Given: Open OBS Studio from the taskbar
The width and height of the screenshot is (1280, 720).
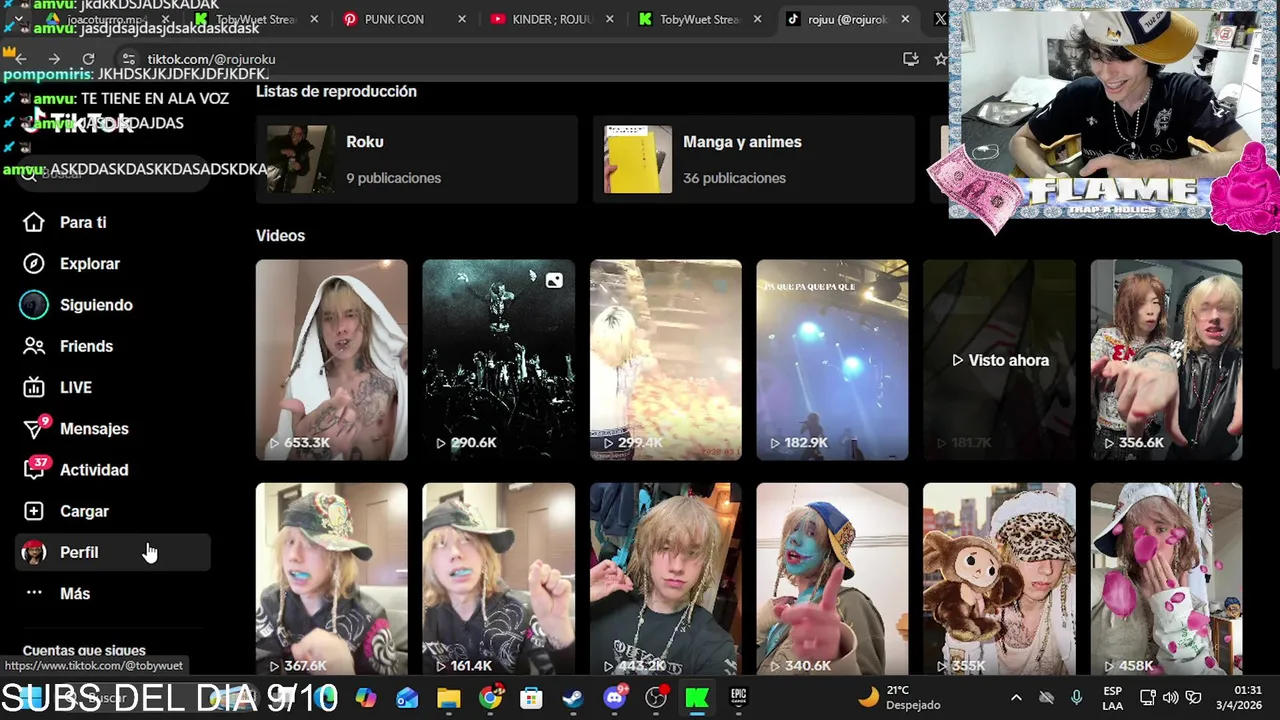Looking at the screenshot, I should click(656, 697).
